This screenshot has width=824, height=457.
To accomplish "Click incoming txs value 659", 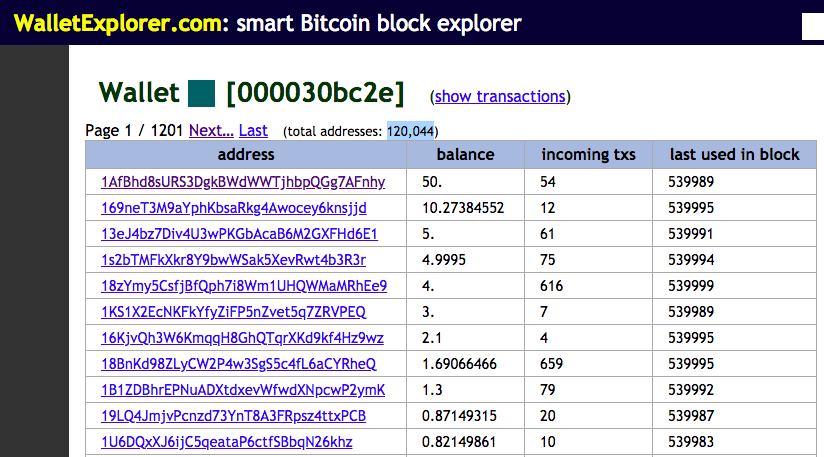I will pyautogui.click(x=551, y=364).
